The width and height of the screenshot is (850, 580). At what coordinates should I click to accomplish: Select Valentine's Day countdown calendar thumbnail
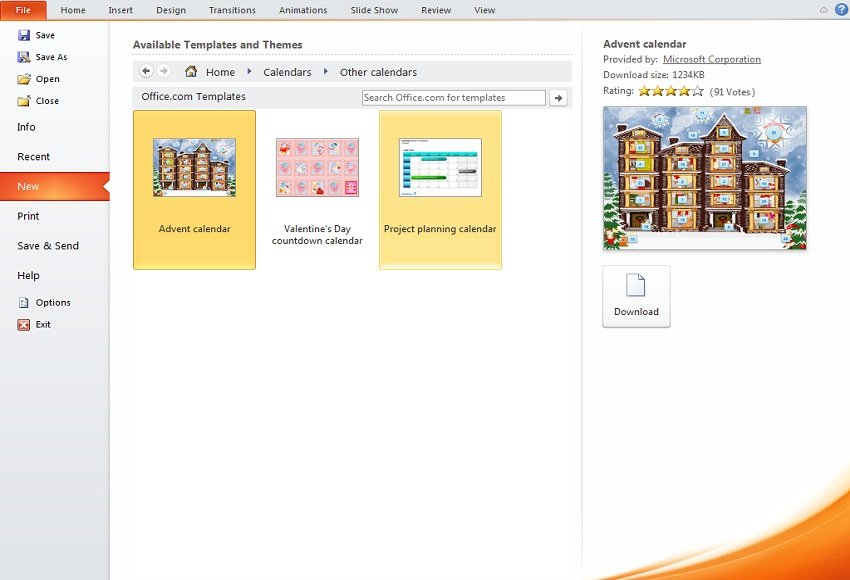[317, 167]
